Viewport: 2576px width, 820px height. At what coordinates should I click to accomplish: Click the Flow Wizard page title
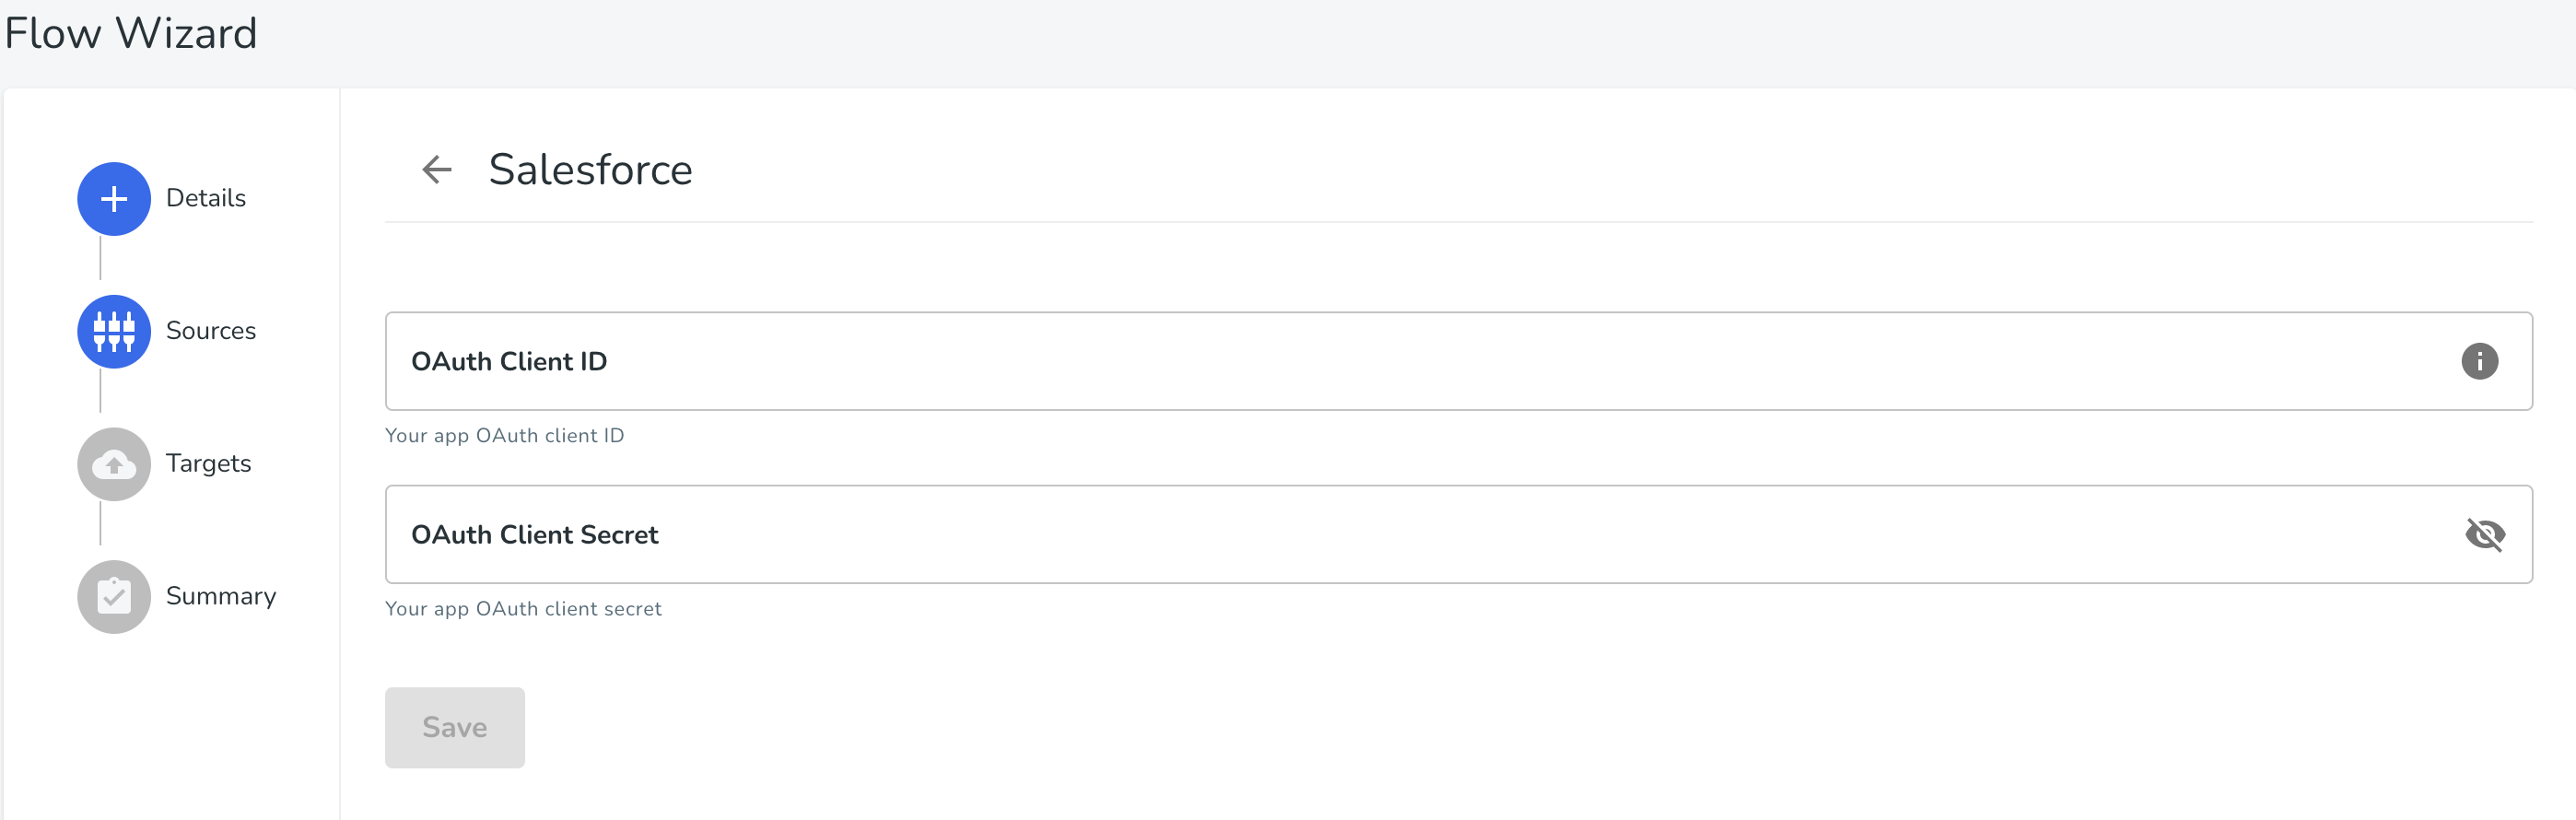click(x=131, y=33)
